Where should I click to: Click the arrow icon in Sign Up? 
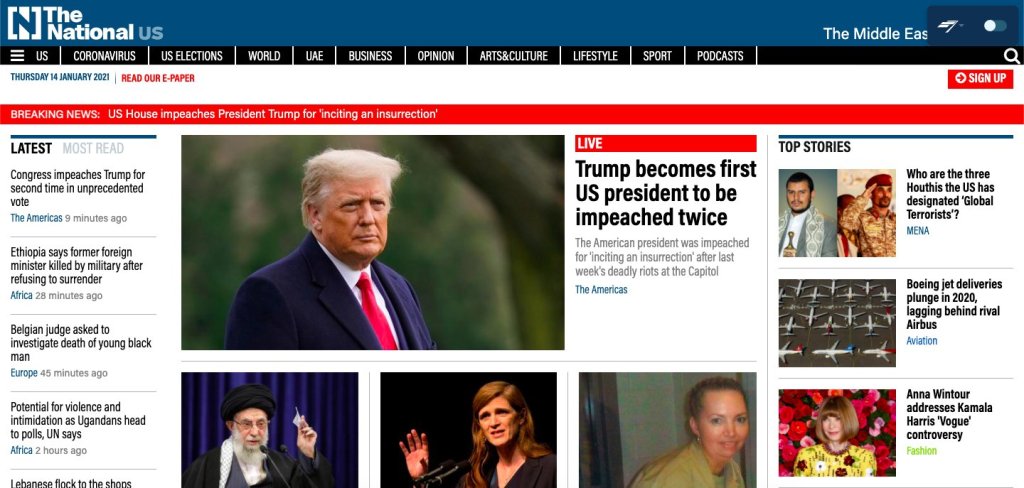[x=960, y=78]
